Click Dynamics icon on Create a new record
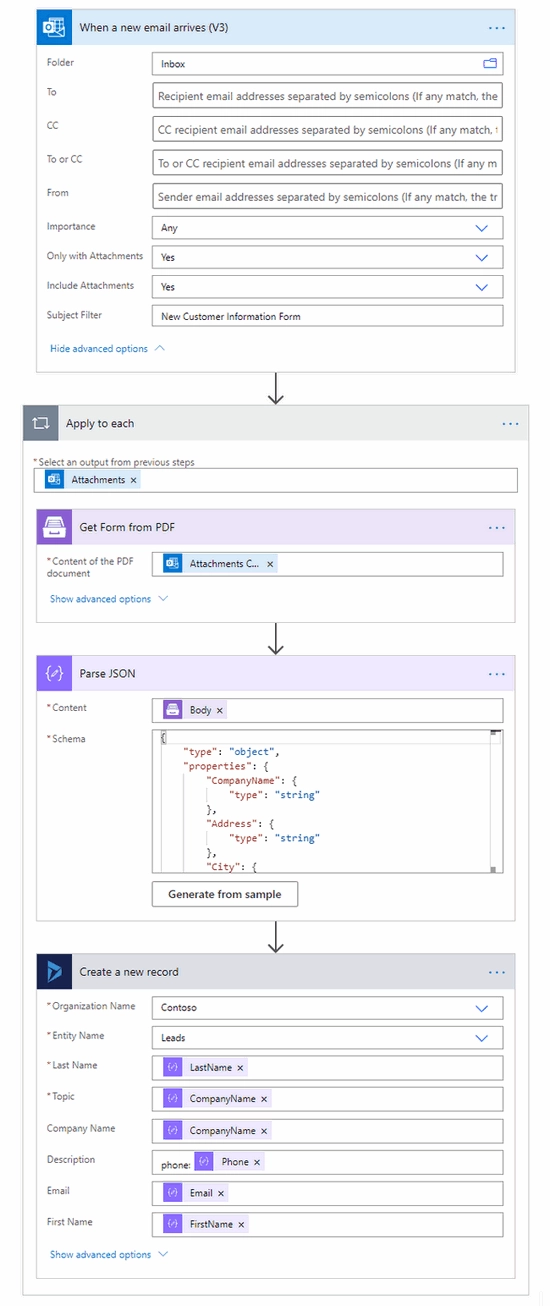The height and width of the screenshot is (1306, 550). click(x=53, y=972)
